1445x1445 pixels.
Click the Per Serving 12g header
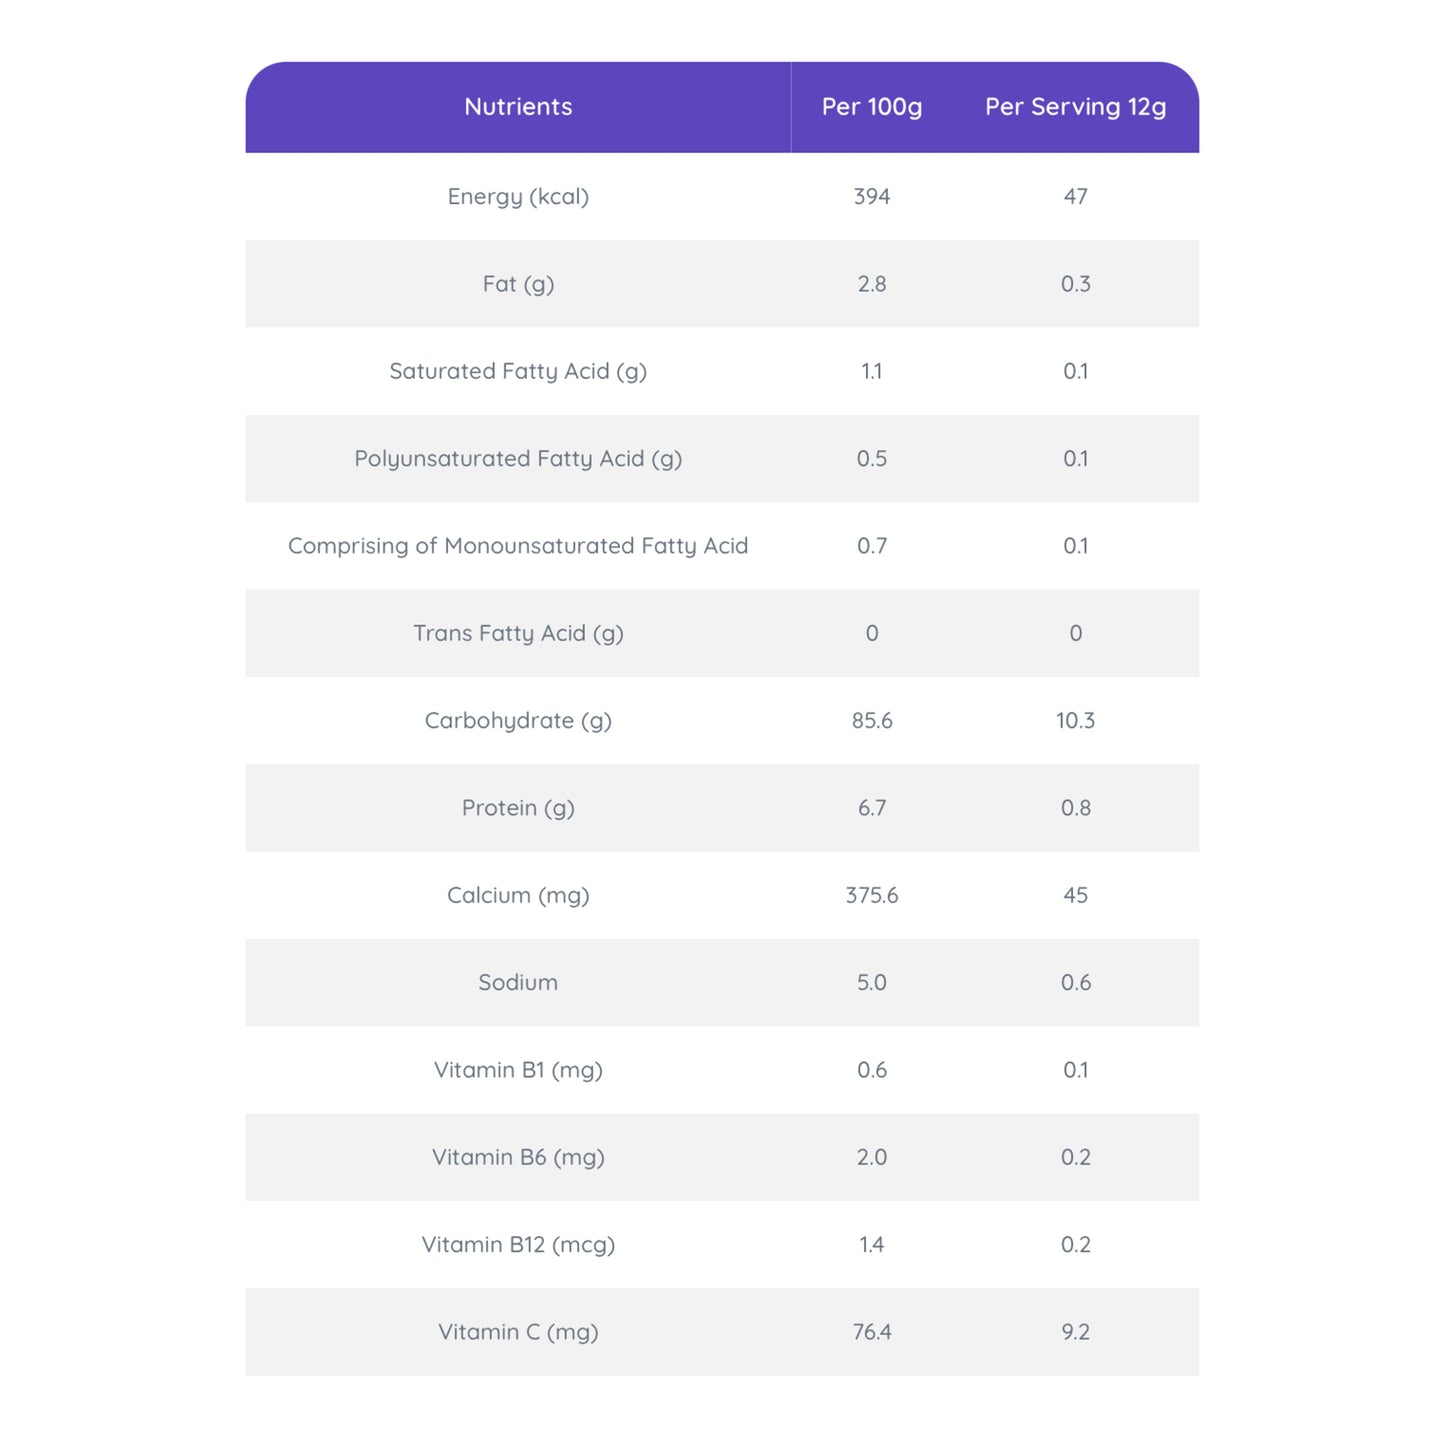(x=1075, y=107)
